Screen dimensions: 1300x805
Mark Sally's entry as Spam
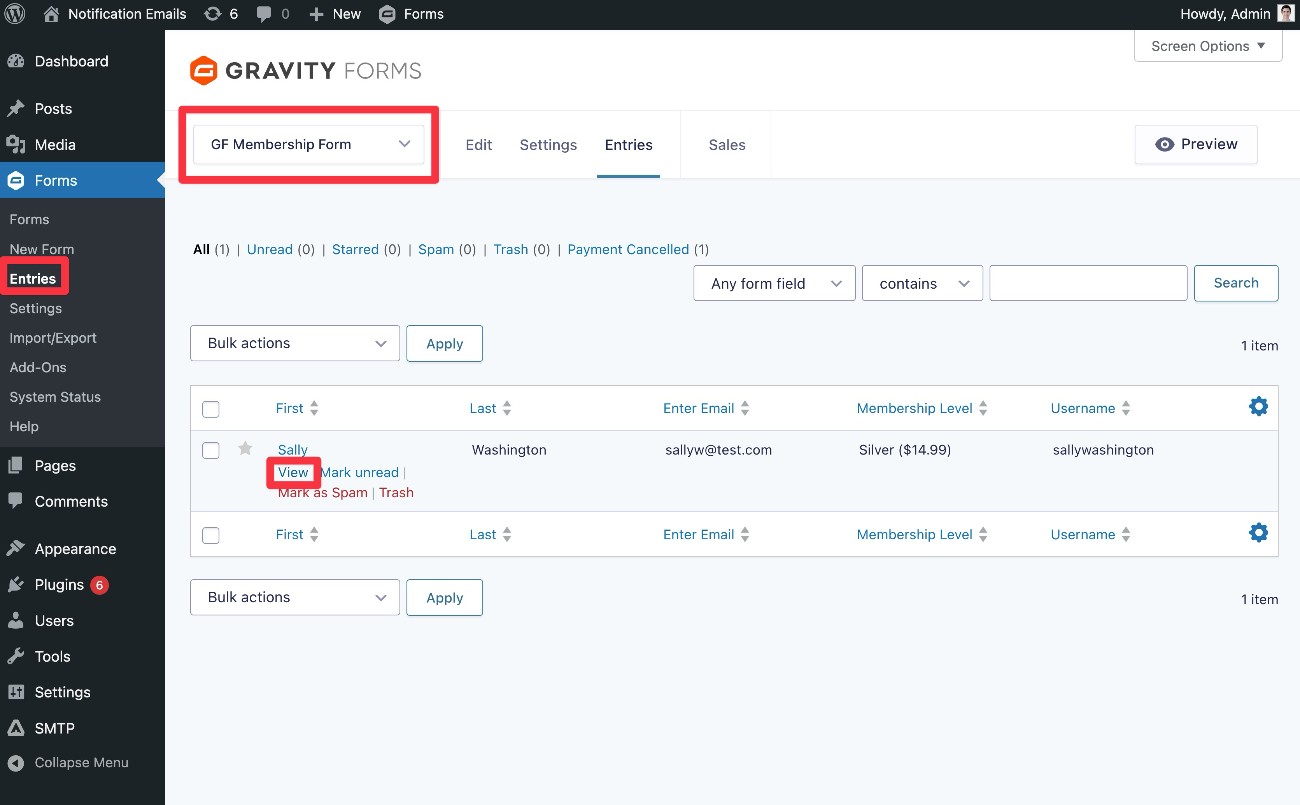click(x=323, y=492)
